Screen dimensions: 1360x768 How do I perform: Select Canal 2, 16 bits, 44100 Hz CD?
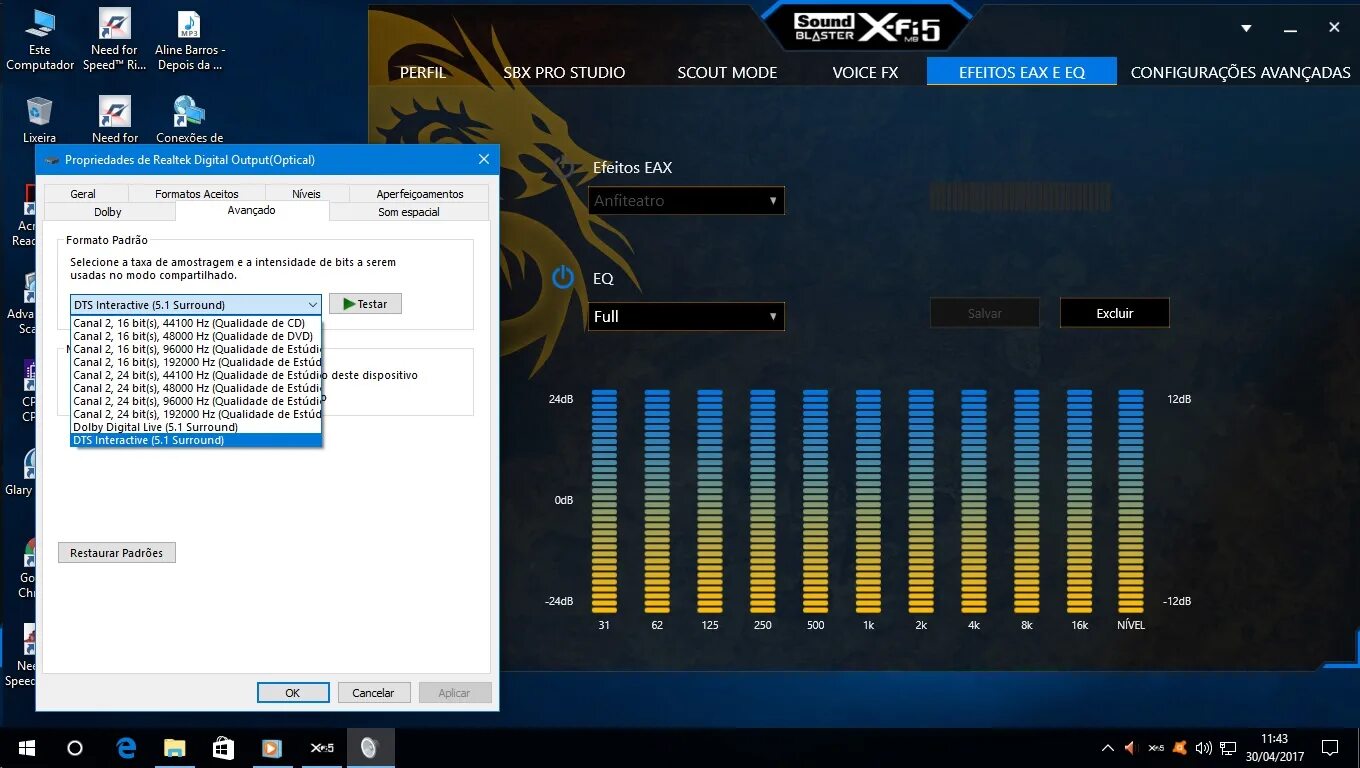tap(196, 323)
